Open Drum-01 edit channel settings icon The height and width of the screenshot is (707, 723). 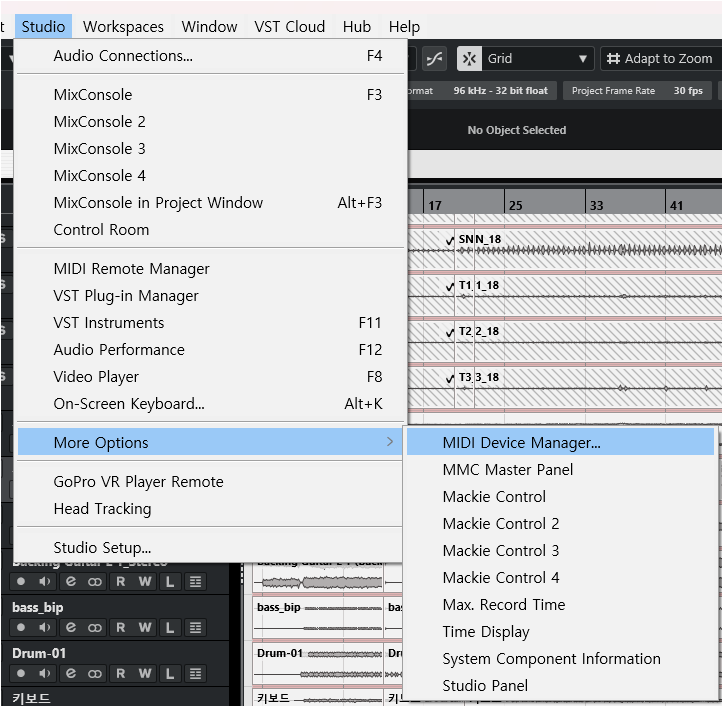(x=70, y=673)
